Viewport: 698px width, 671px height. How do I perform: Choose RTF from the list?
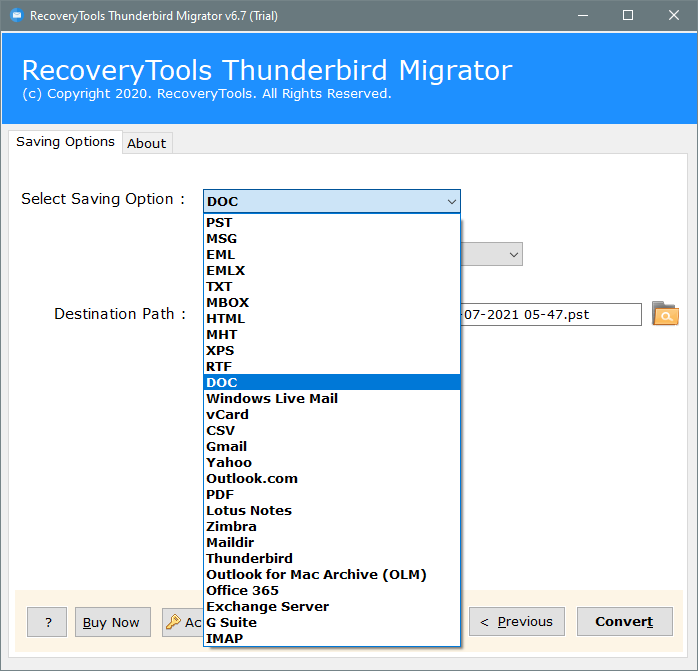point(332,366)
